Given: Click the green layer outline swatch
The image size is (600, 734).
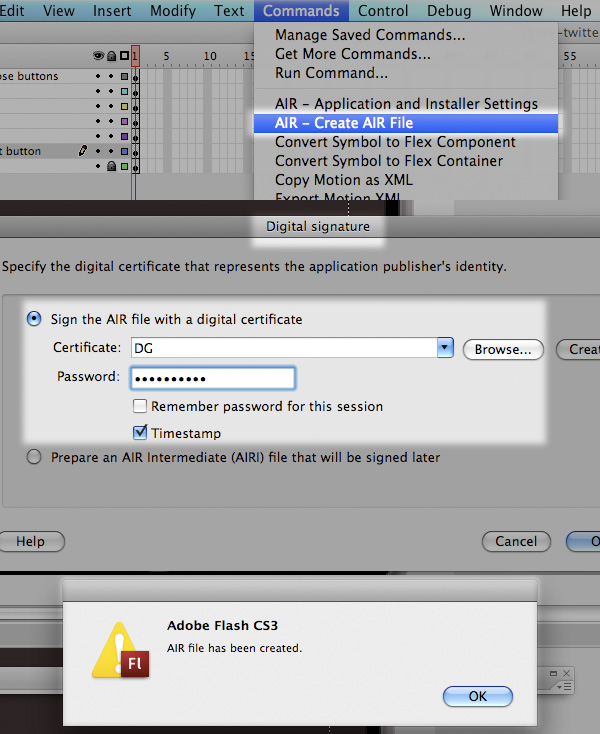Looking at the screenshot, I should pos(124,166).
